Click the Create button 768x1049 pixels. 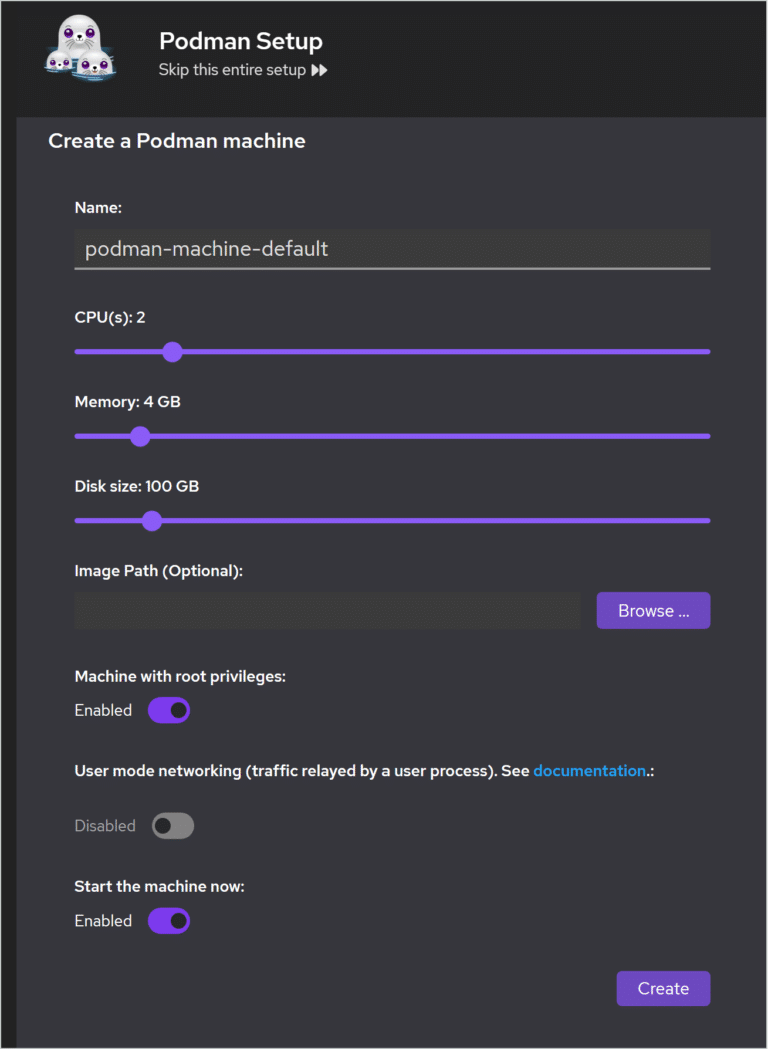[663, 988]
